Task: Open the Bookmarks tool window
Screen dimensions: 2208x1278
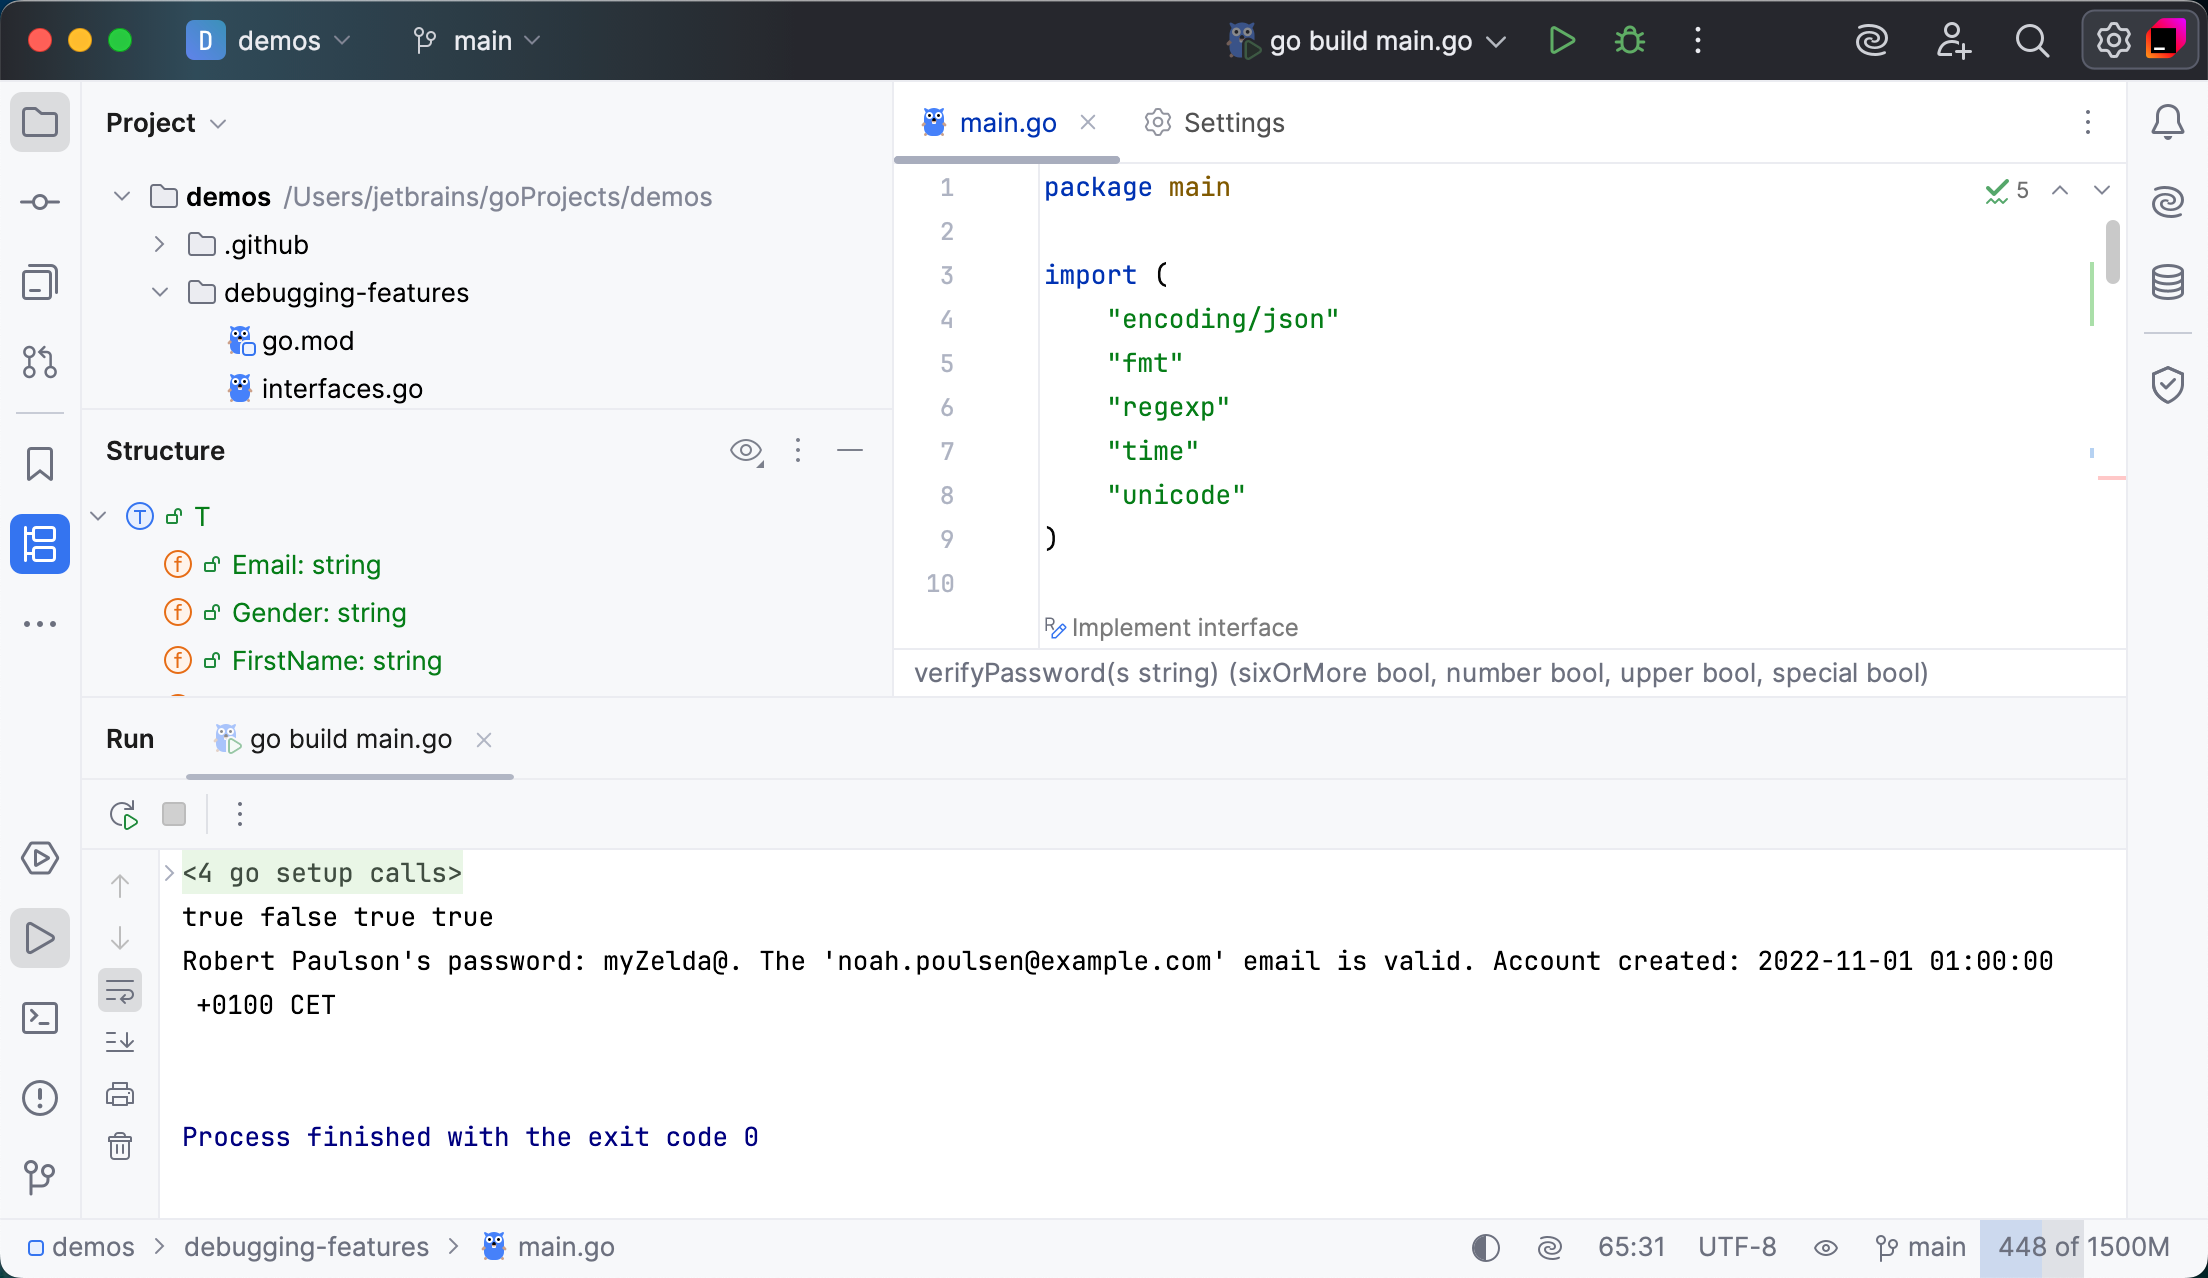Action: pyautogui.click(x=40, y=464)
